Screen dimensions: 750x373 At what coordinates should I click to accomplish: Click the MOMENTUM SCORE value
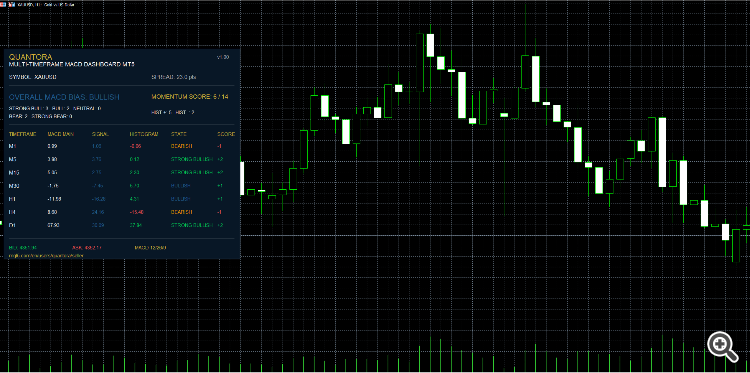[190, 97]
